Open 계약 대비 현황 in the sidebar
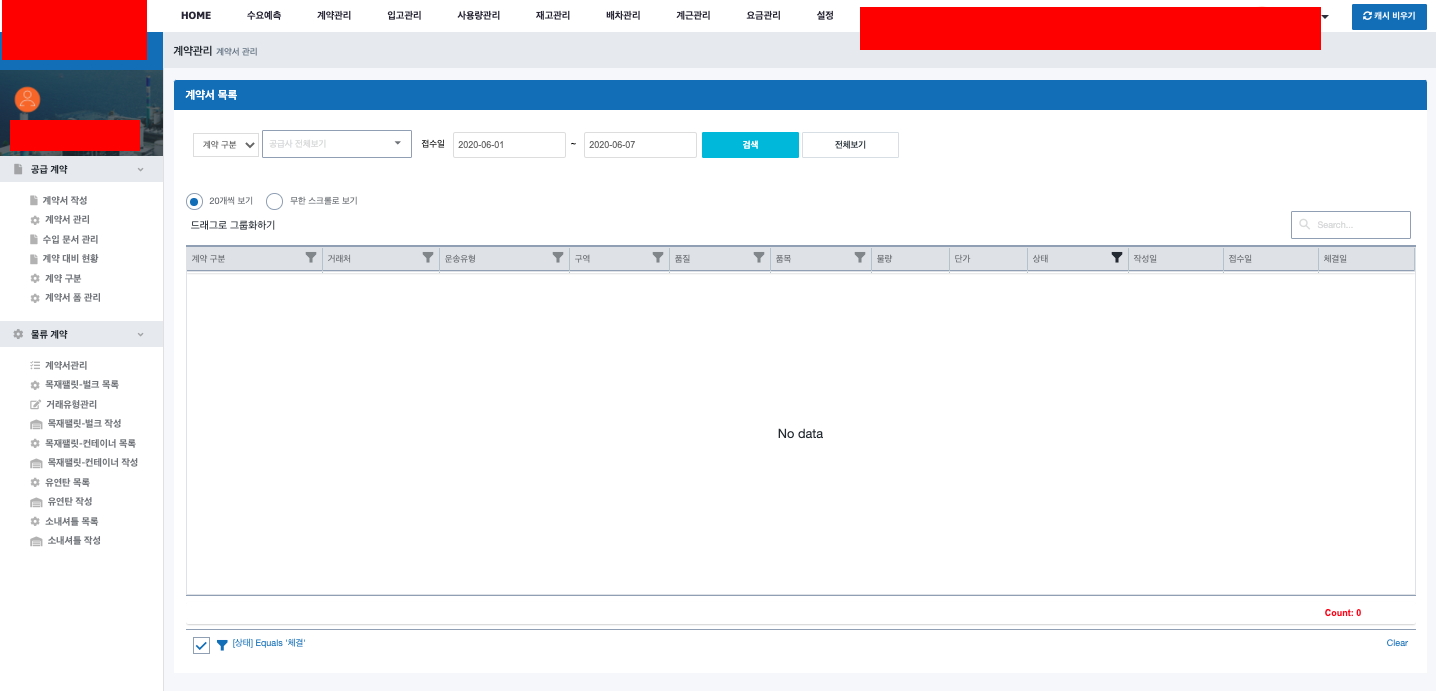Viewport: 1436px width, 691px height. [x=71, y=259]
